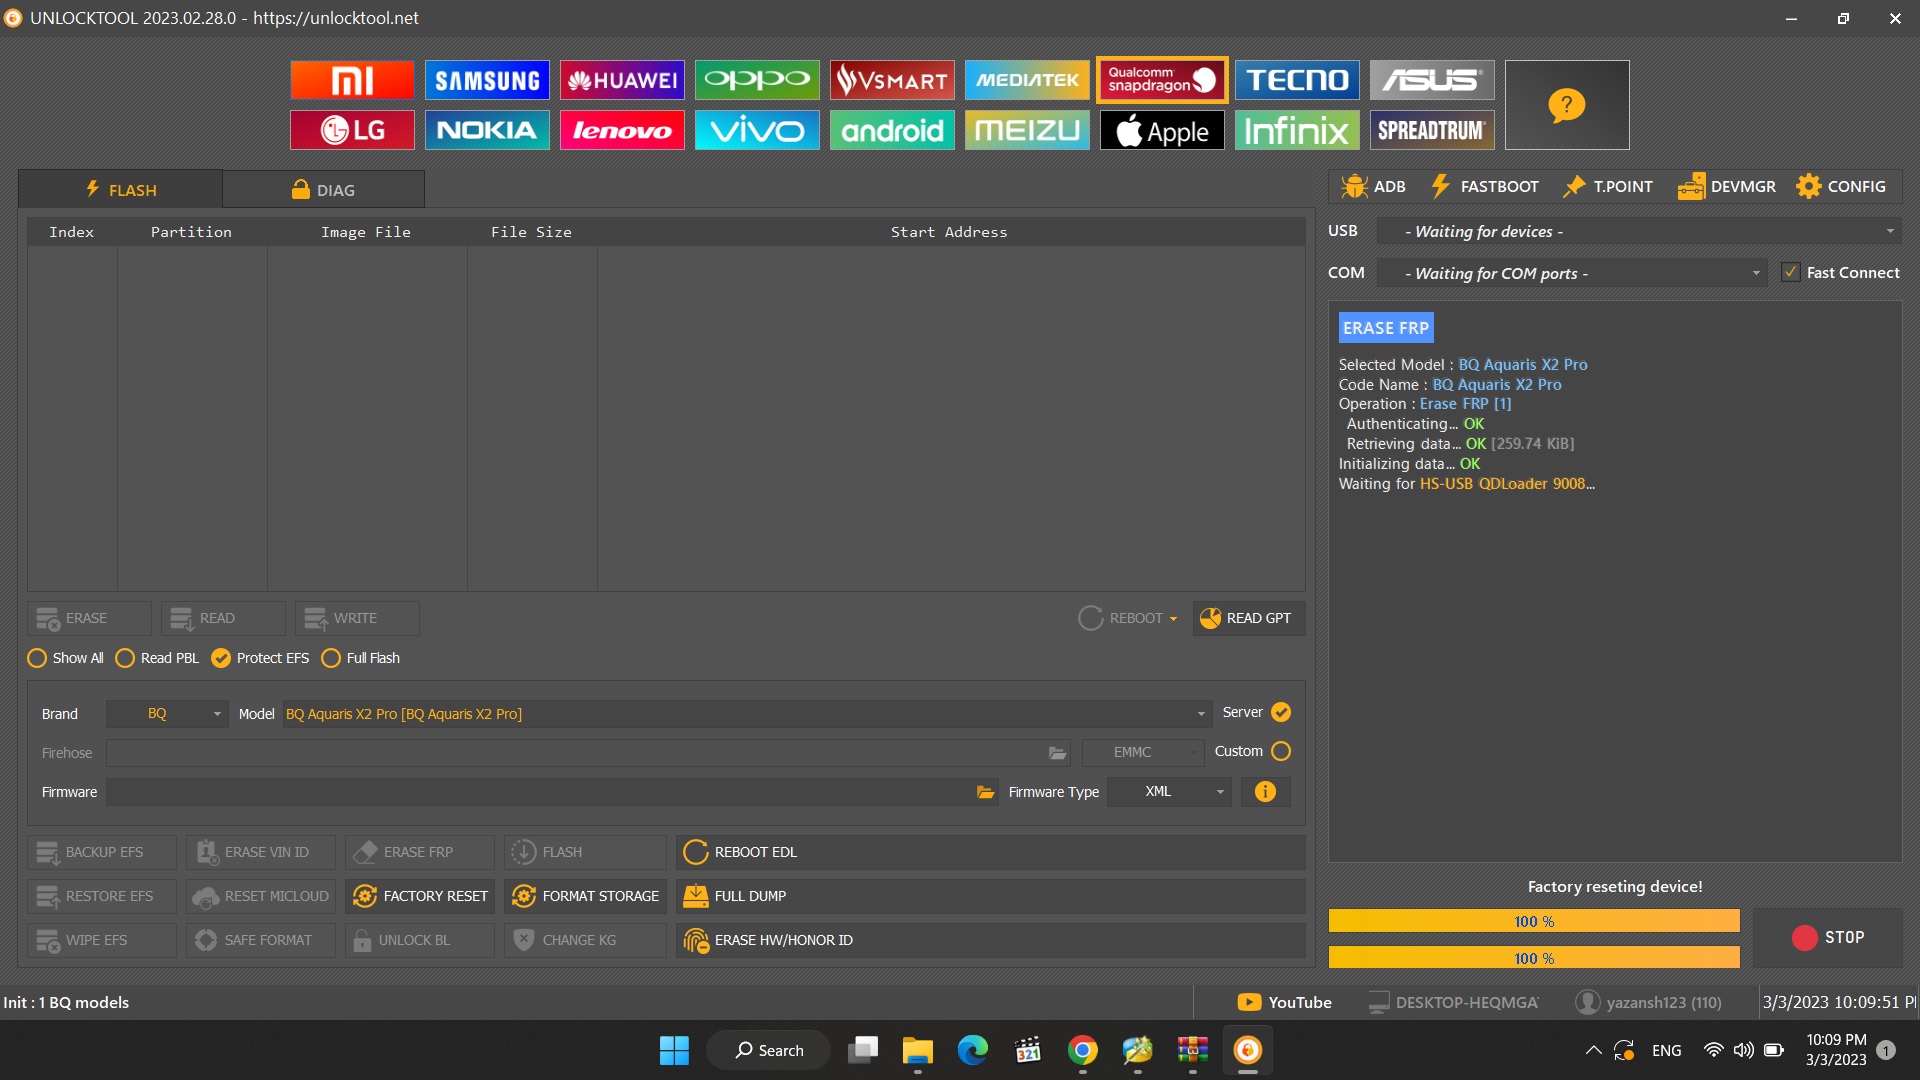Select the Show All radio option
Screen dimensions: 1920x1080
pos(66,658)
